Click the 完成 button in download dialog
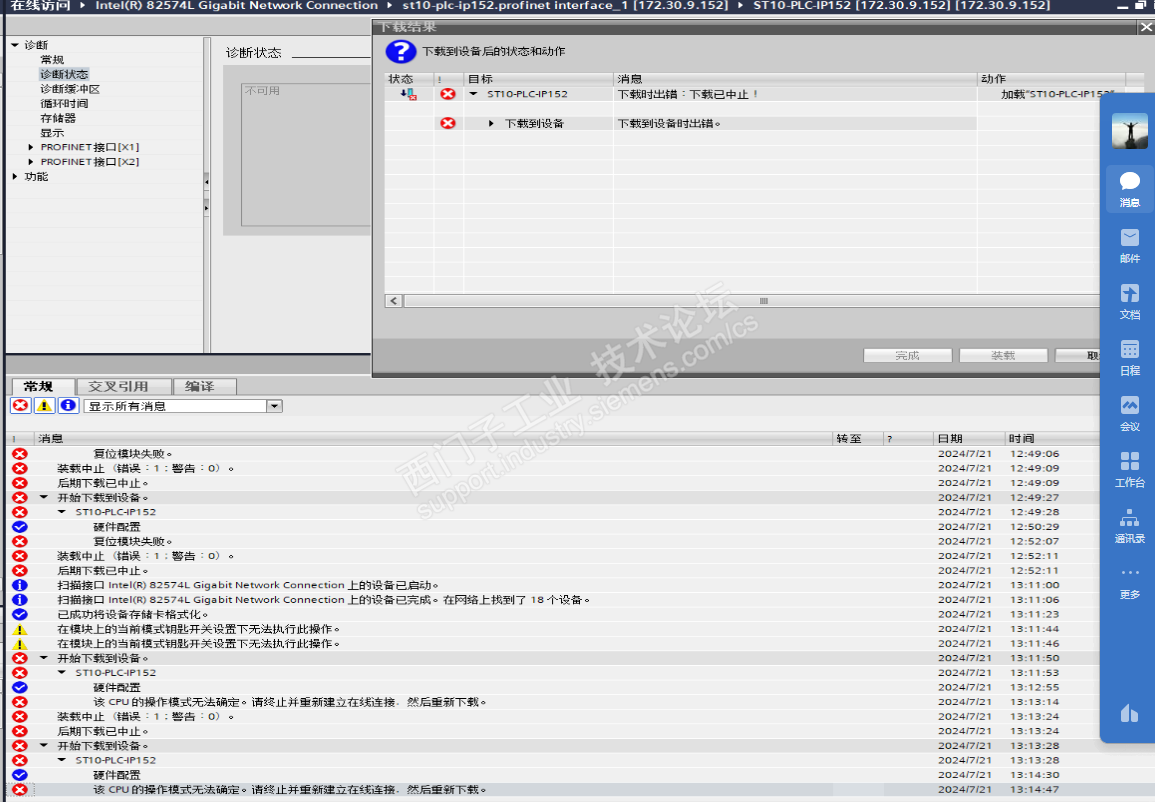Screen dimensions: 1155x802 (908, 356)
